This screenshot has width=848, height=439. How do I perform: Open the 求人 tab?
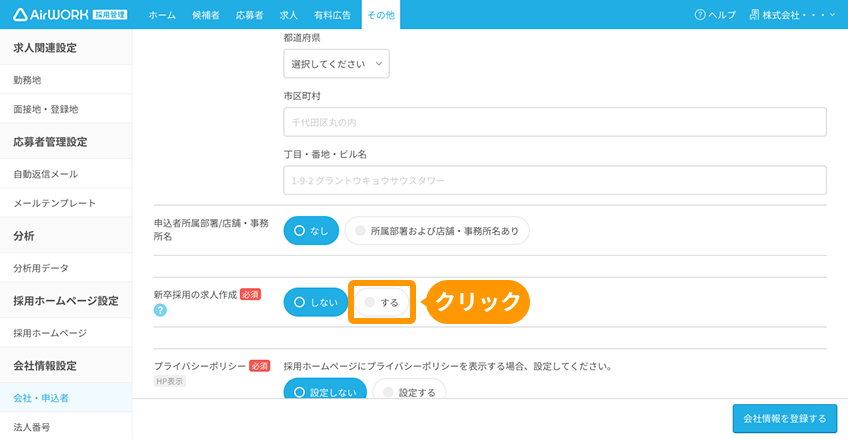(289, 15)
